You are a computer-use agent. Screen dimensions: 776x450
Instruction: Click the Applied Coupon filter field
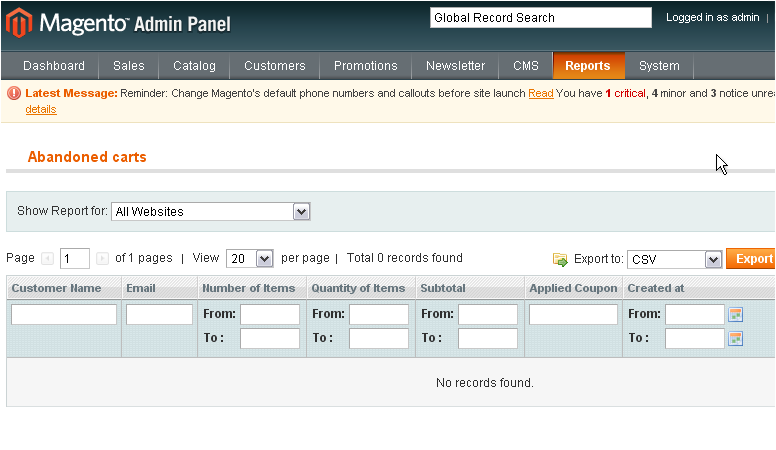point(573,315)
